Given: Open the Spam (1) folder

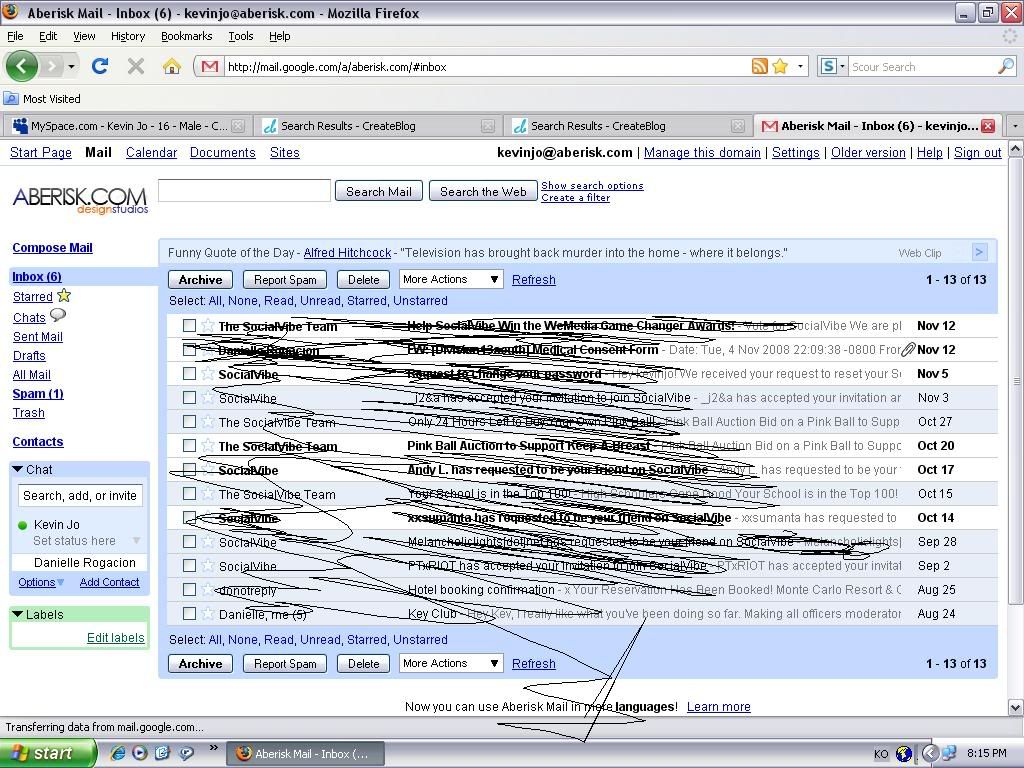Looking at the screenshot, I should tap(38, 394).
